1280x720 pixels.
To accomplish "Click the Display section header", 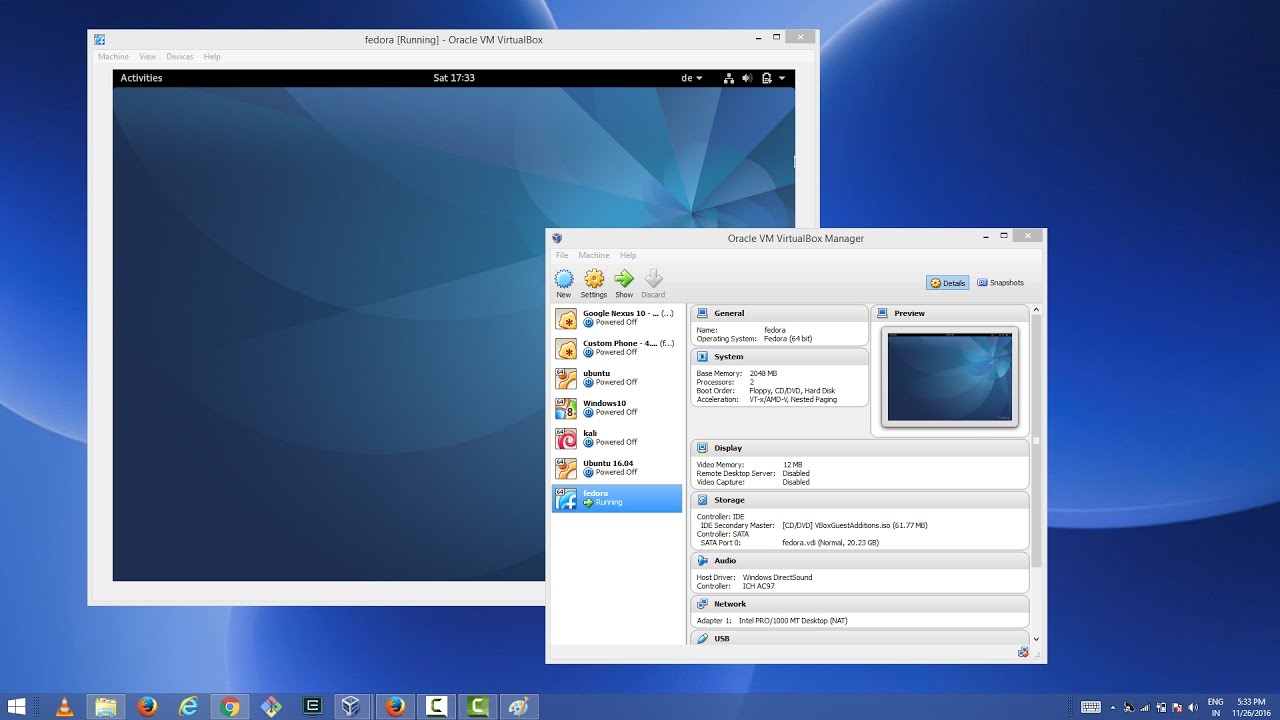I will [x=859, y=448].
